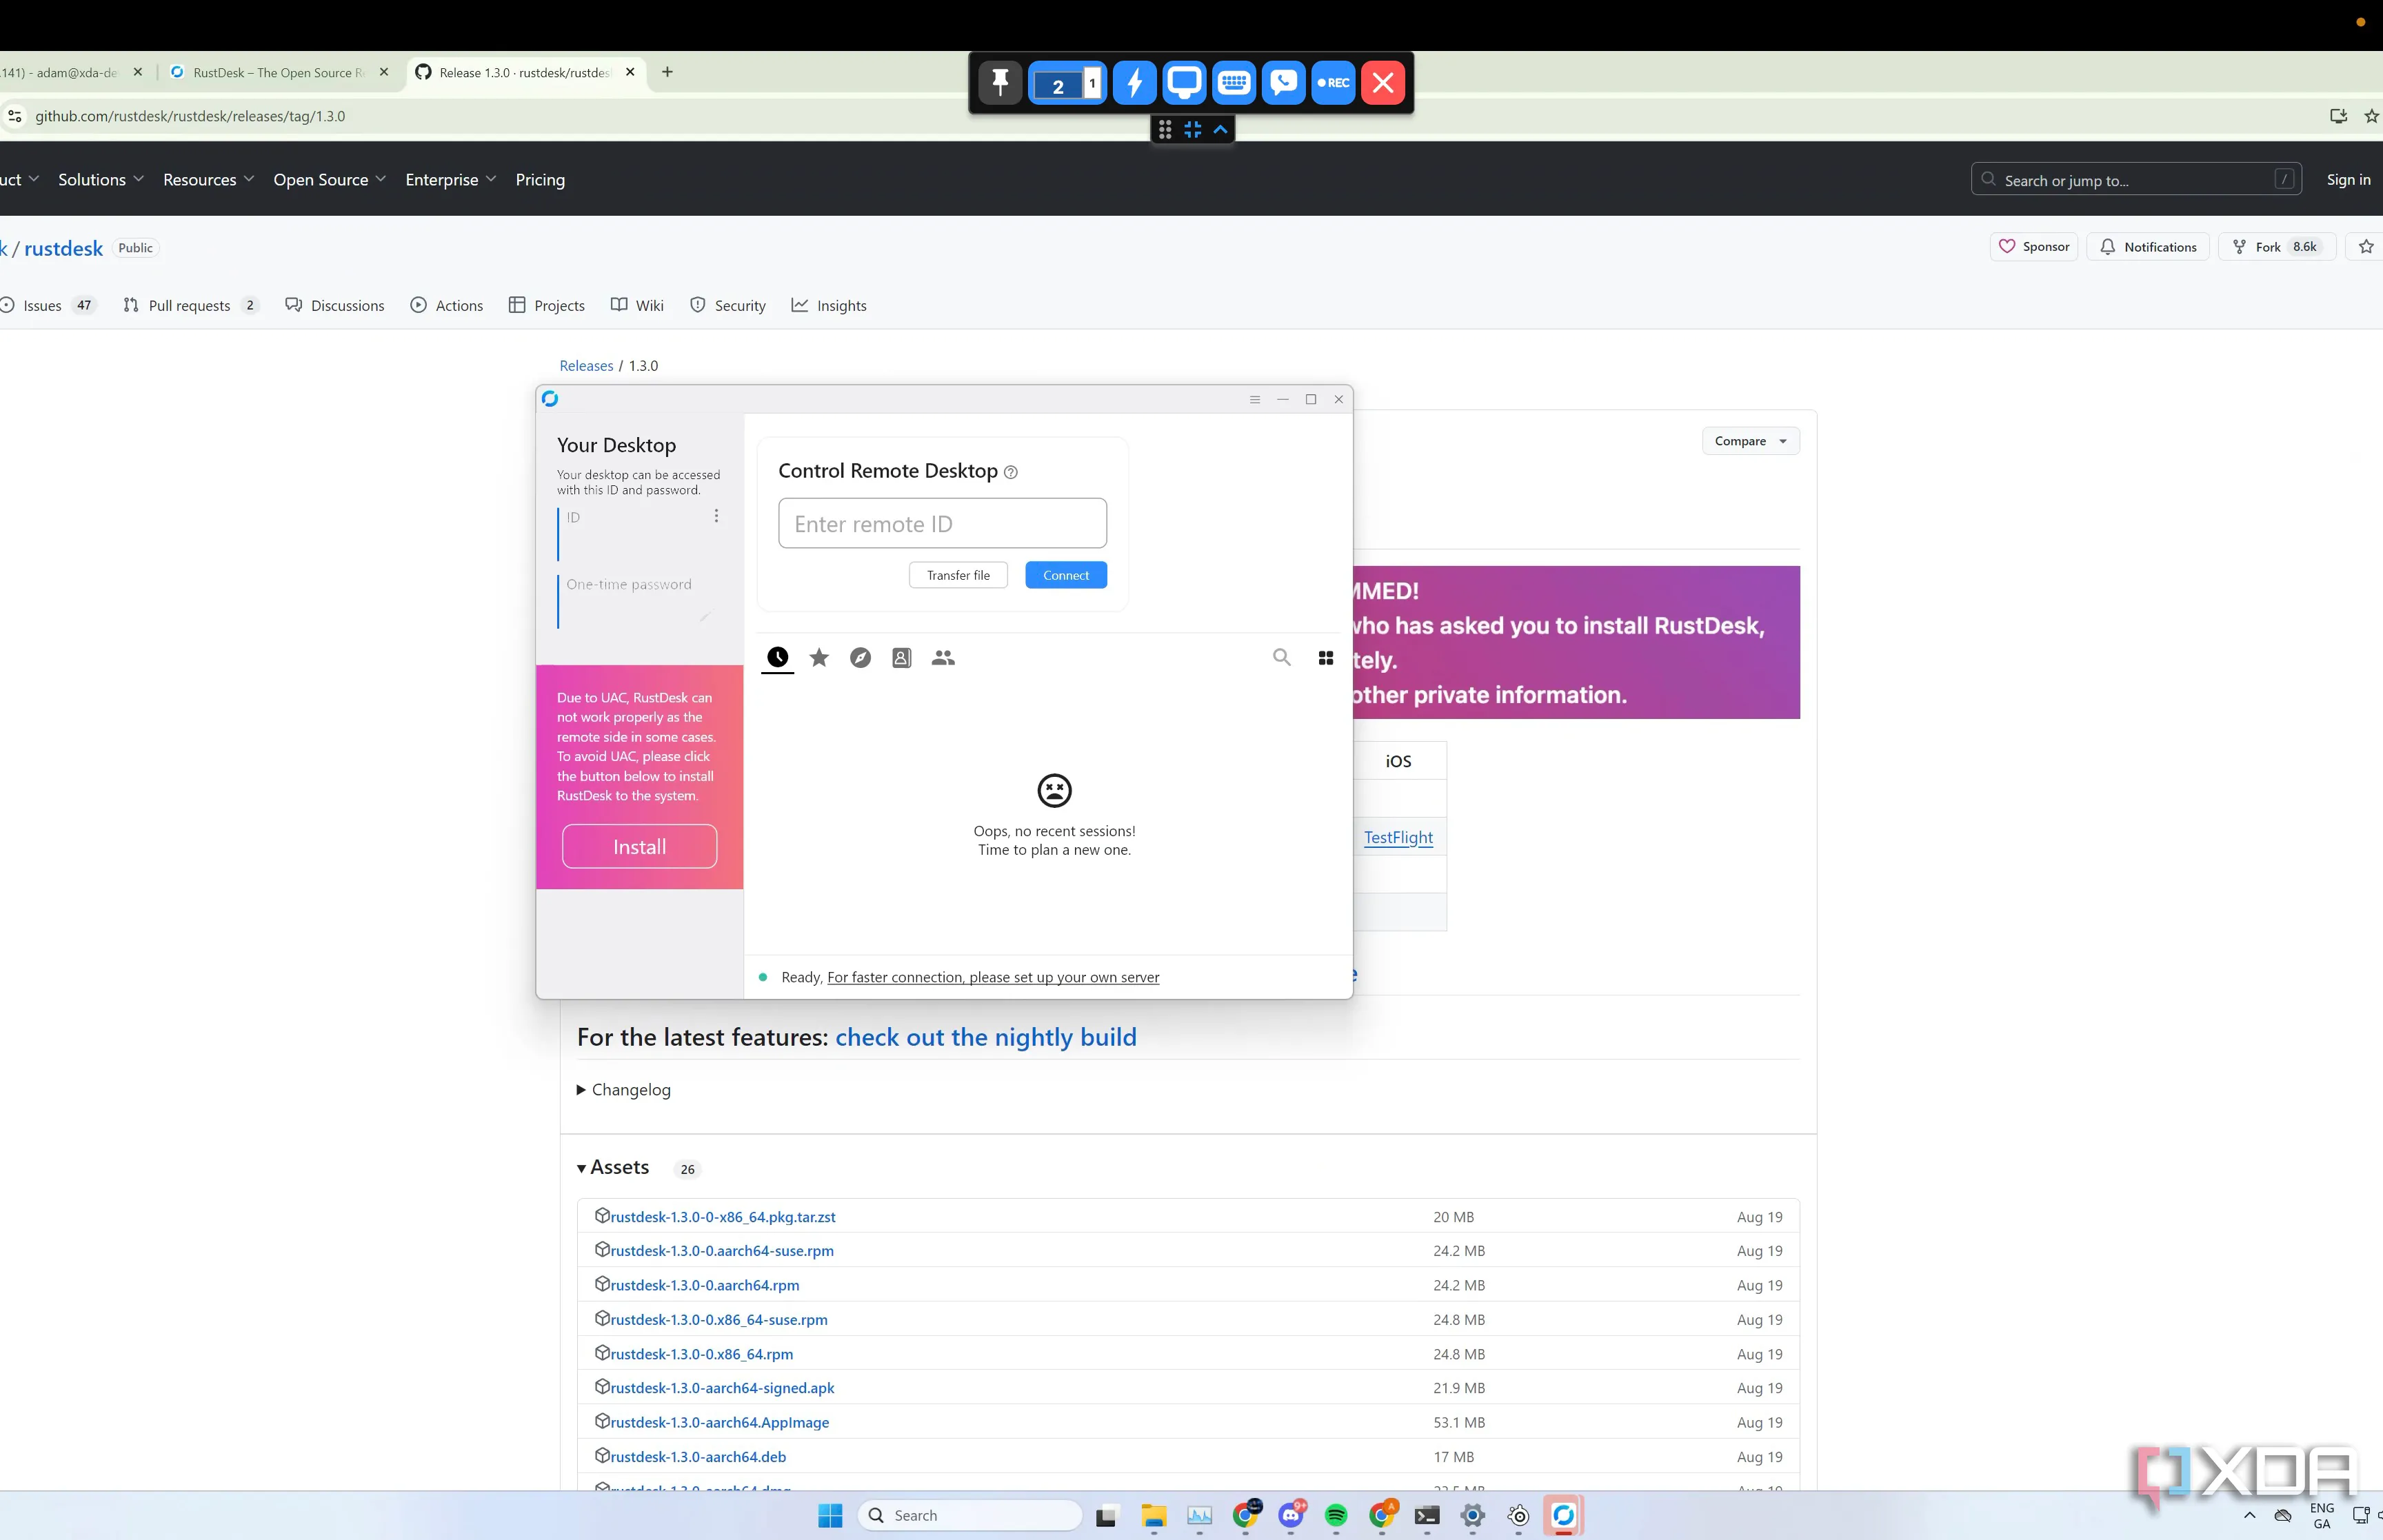Toggle the peer card view with the grid icon
Screen dimensions: 2383x1540
(1326, 657)
